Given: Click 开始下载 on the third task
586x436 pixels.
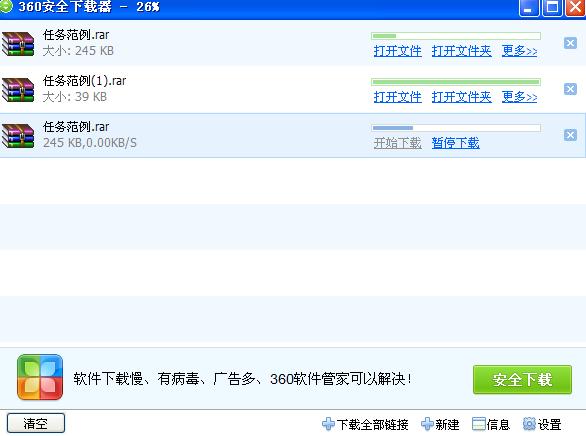Looking at the screenshot, I should [398, 143].
